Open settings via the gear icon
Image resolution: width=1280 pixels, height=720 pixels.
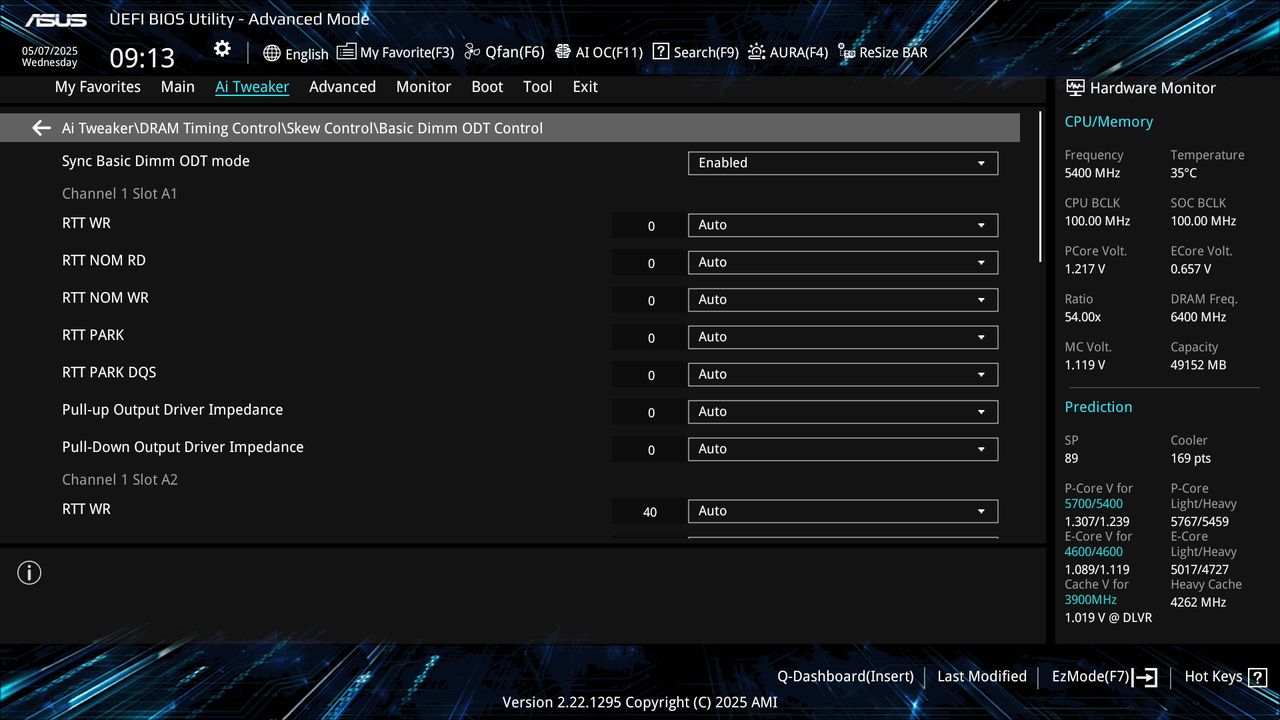click(x=222, y=50)
